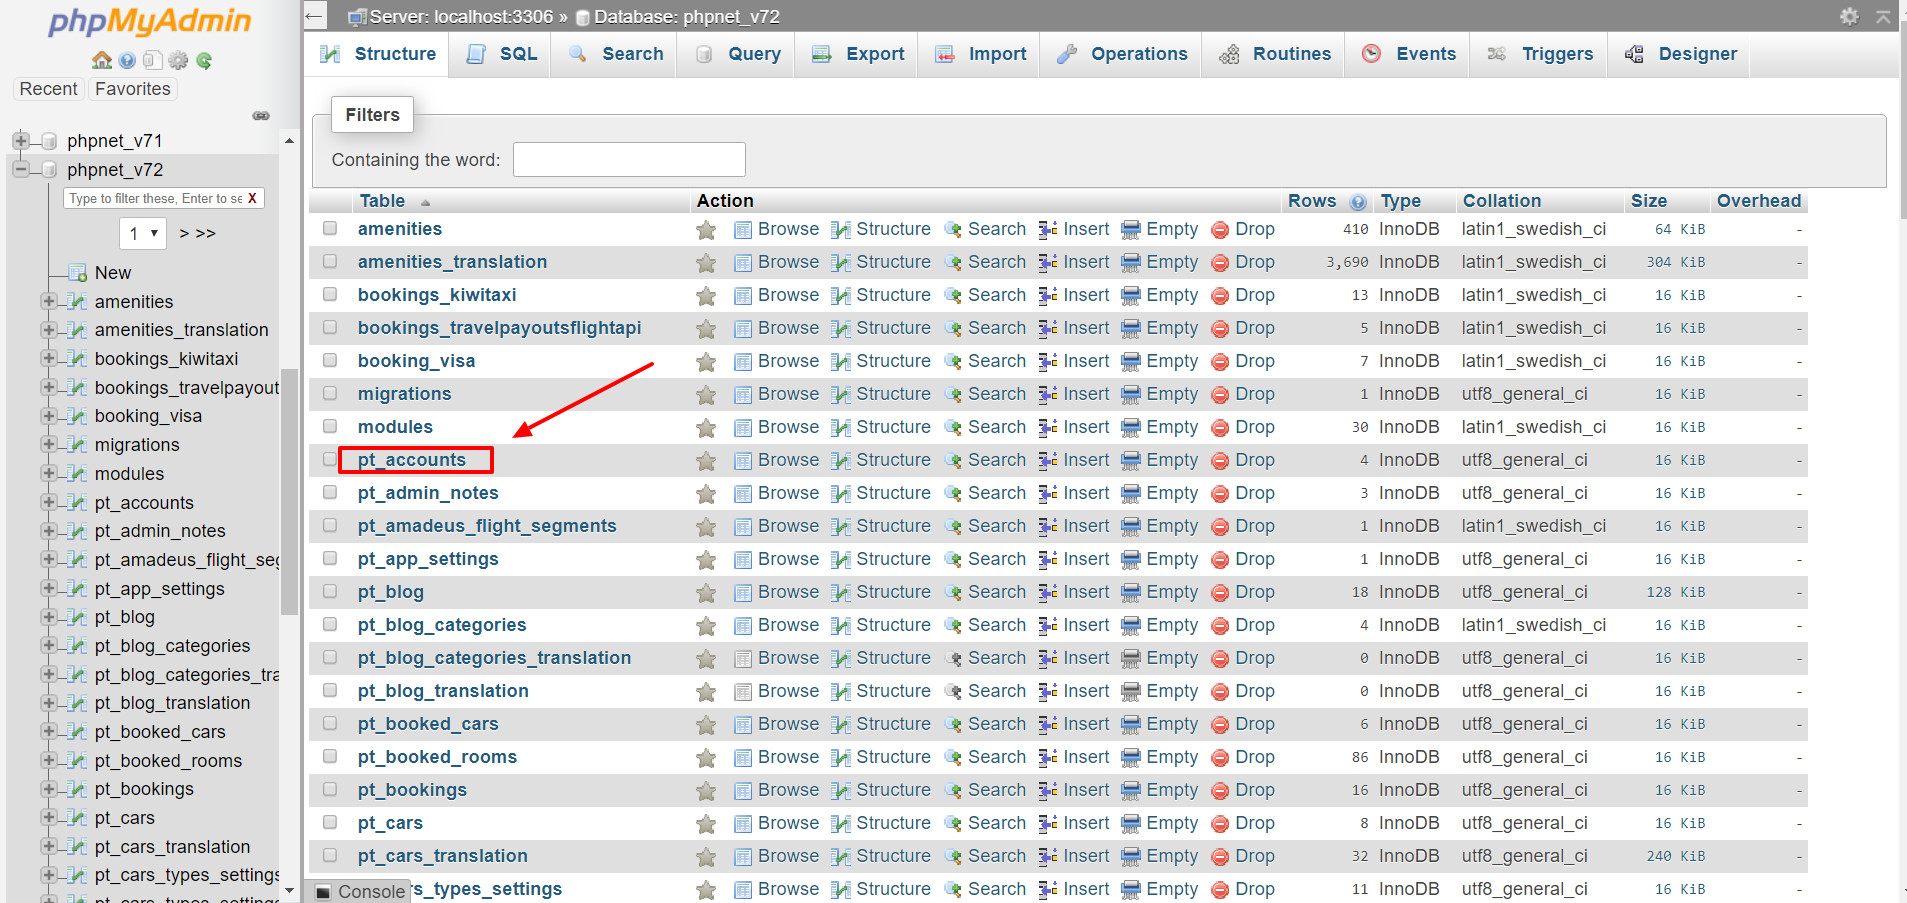Click the hide navigation arrow icon

pyautogui.click(x=314, y=16)
